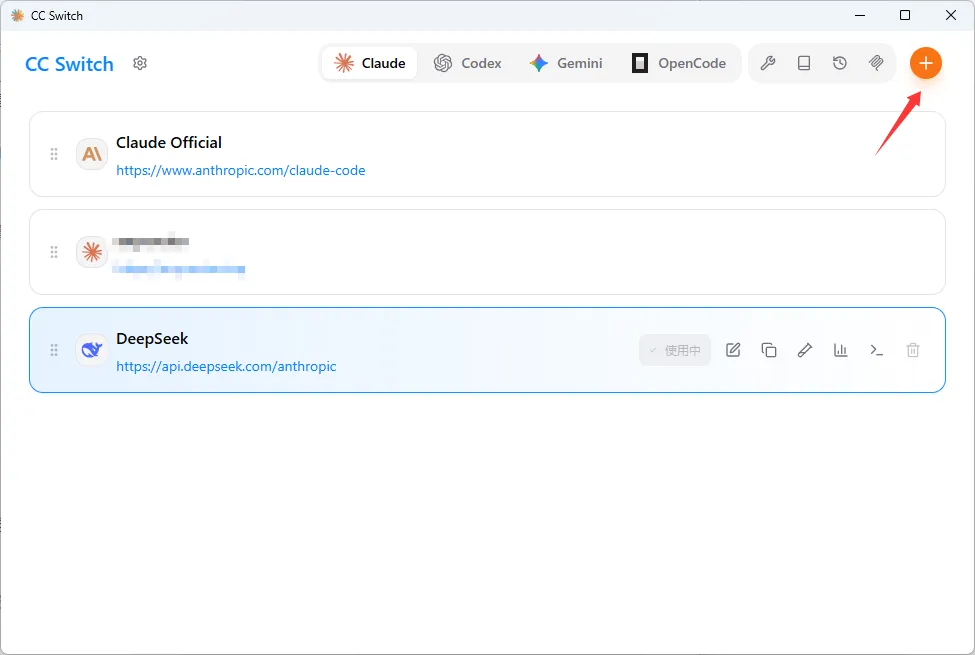975x655 pixels.
Task: Select the Claude Official provider name
Action: coord(169,142)
